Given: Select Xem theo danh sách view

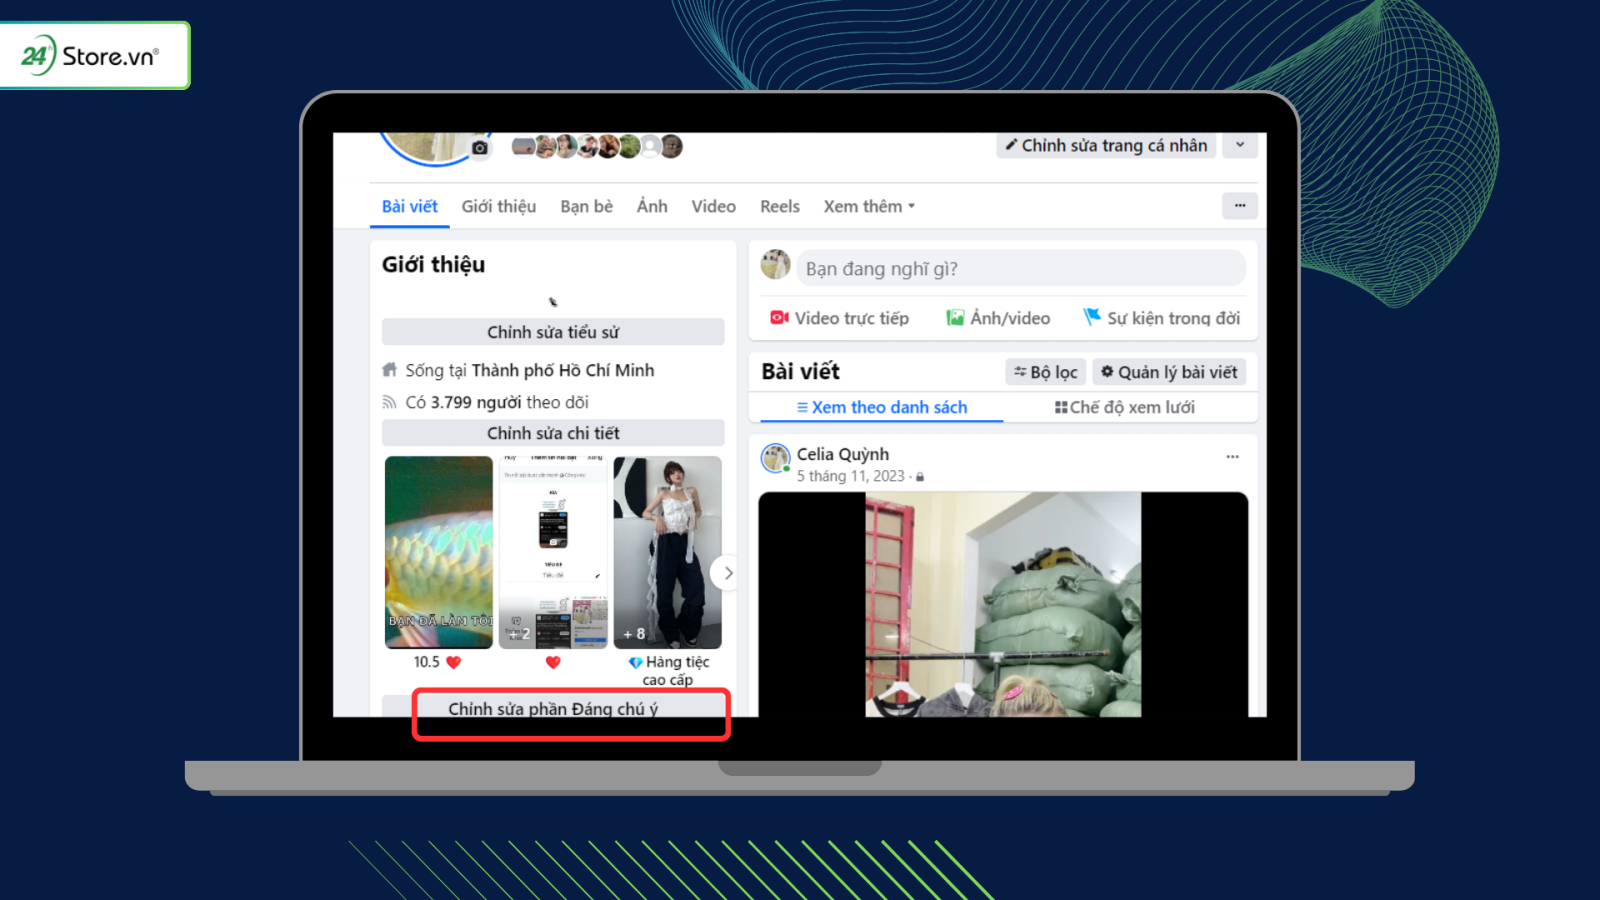Looking at the screenshot, I should point(882,407).
